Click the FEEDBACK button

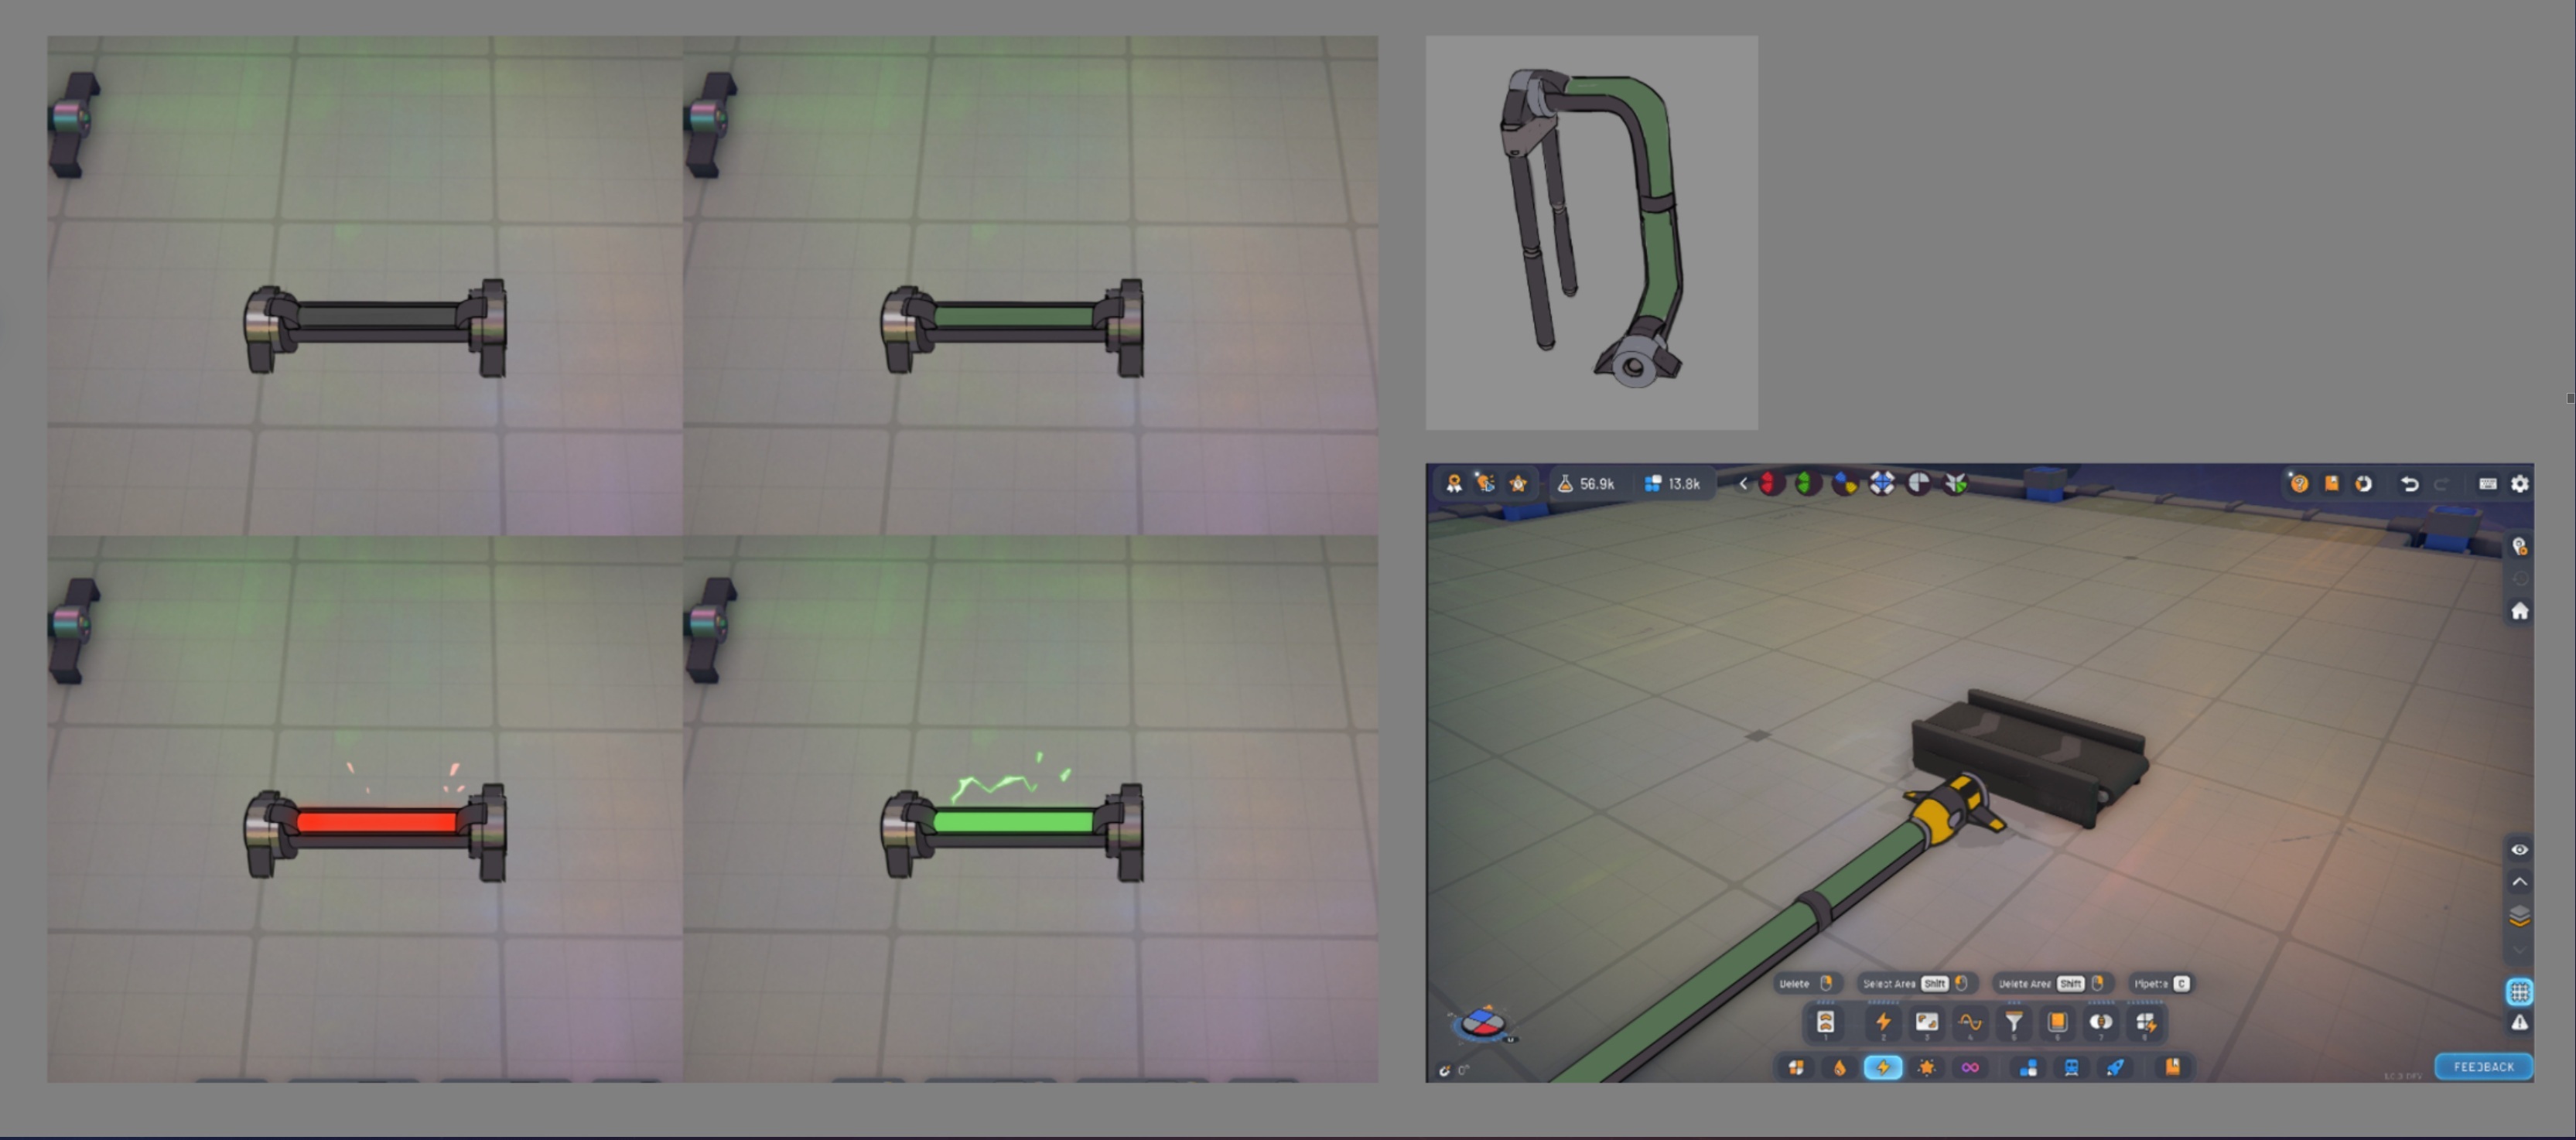[x=2483, y=1067]
